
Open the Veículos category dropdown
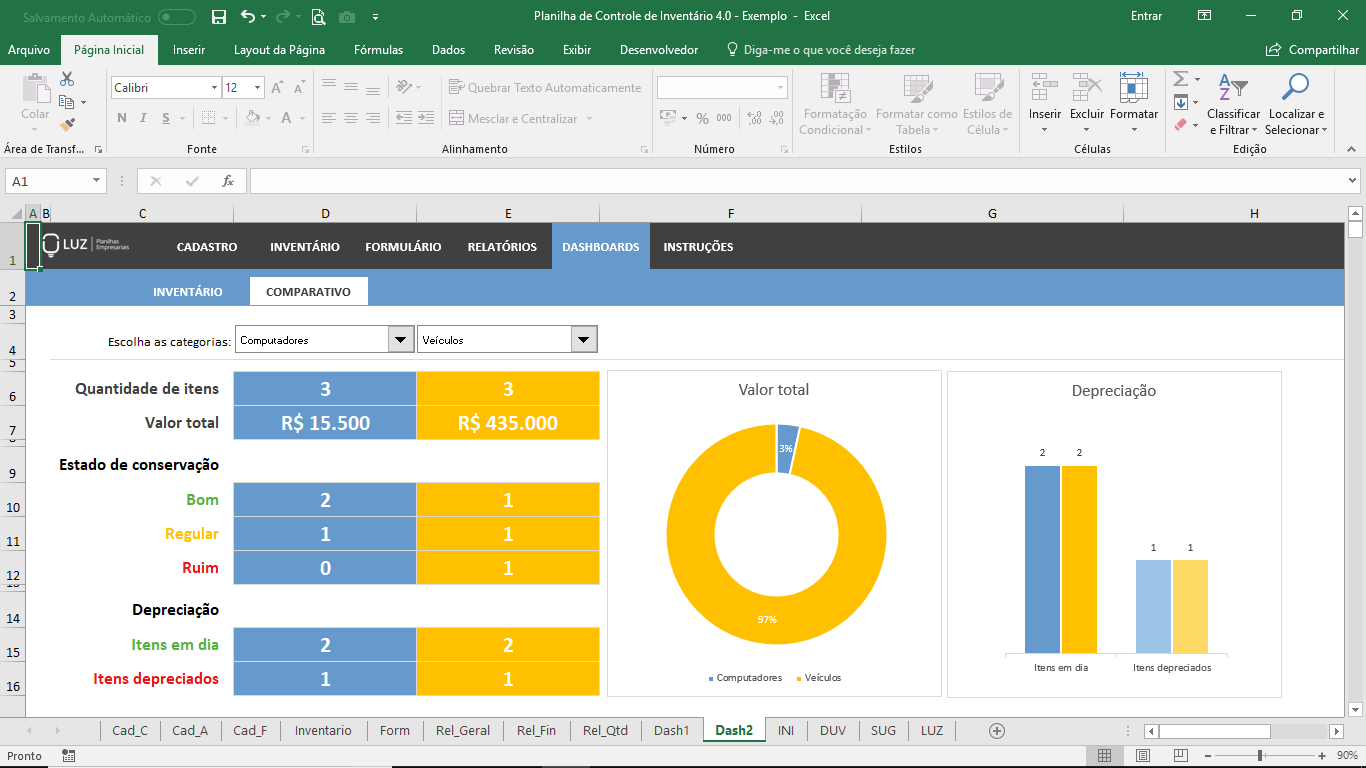[x=583, y=338]
